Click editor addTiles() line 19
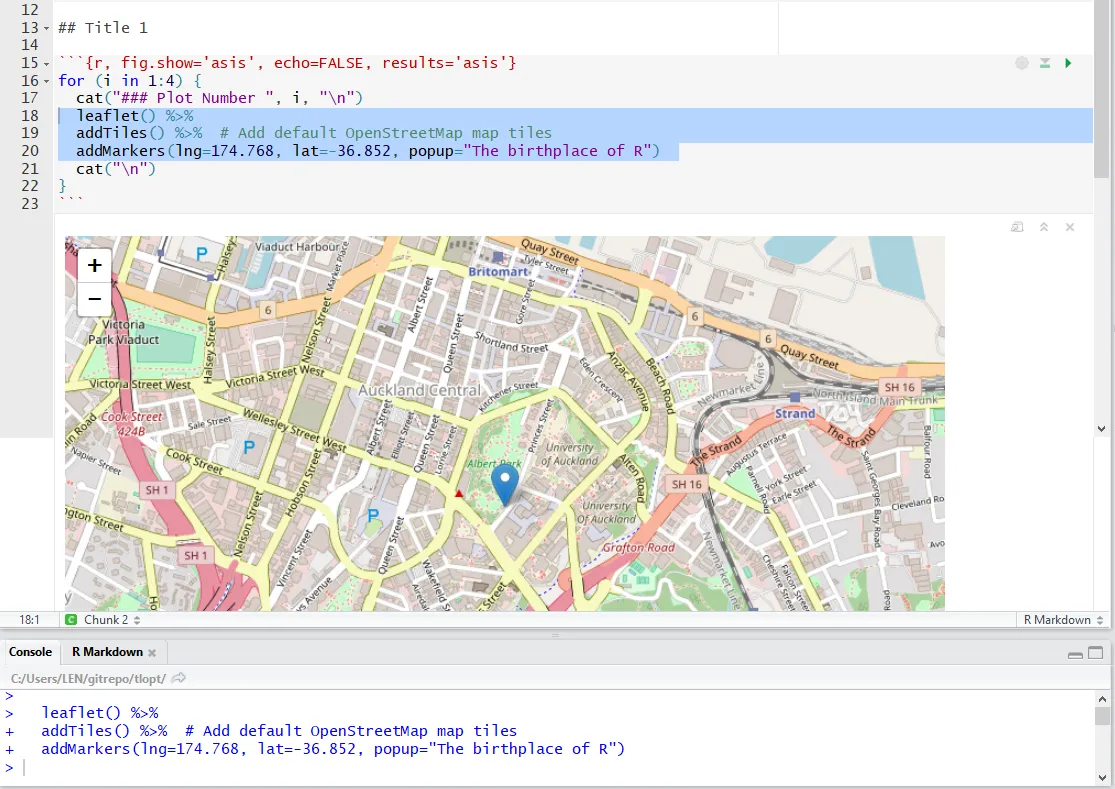 314,133
